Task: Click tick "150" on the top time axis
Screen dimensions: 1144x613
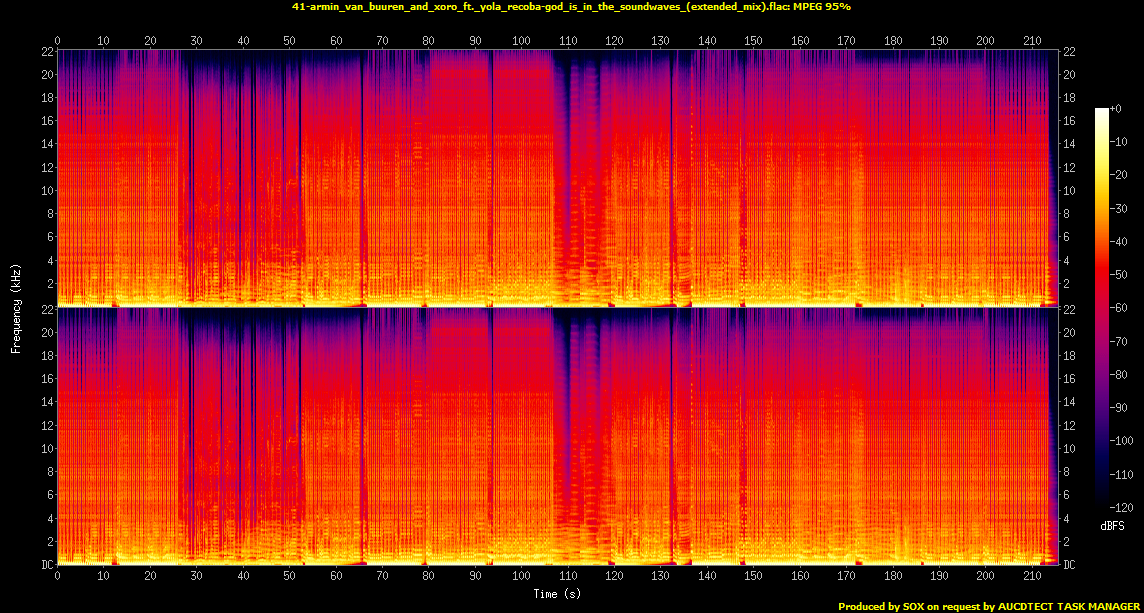Action: 753,41
